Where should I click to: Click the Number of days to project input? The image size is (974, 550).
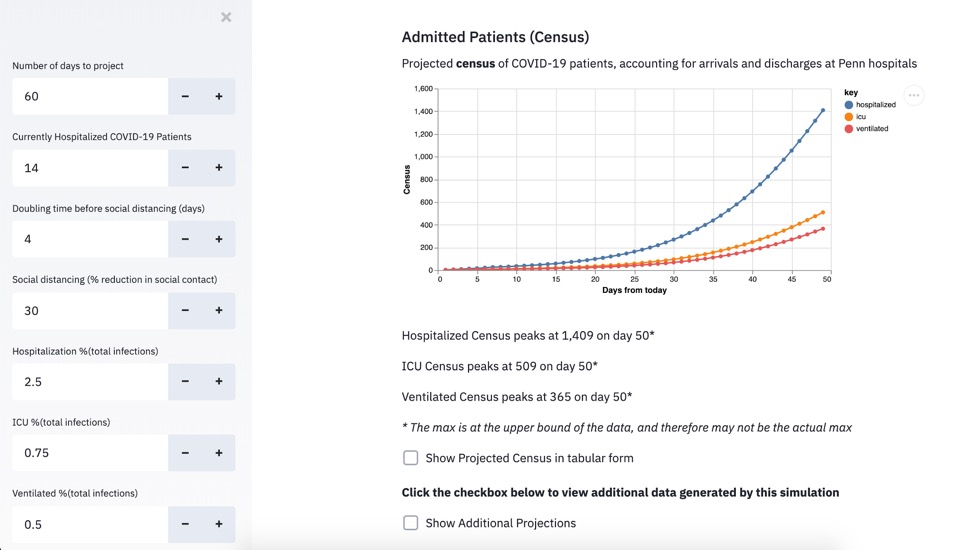tap(90, 97)
